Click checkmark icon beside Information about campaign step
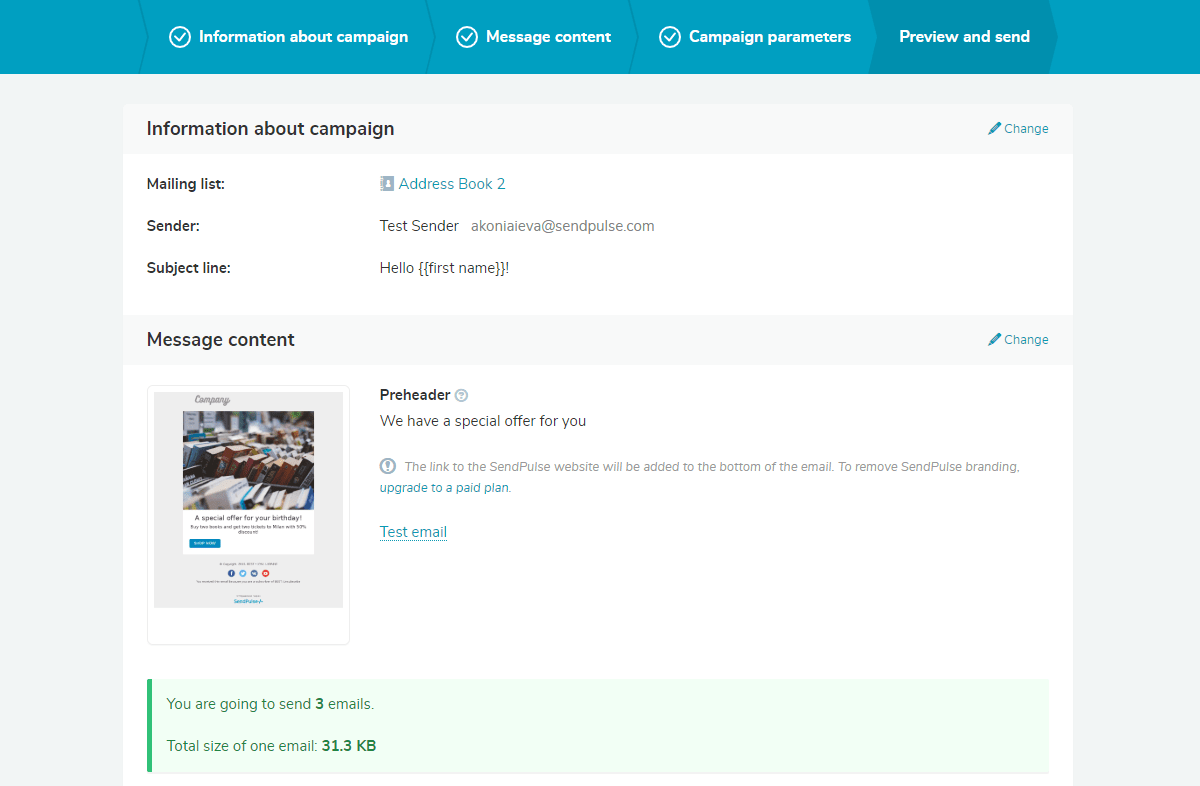 pyautogui.click(x=180, y=37)
